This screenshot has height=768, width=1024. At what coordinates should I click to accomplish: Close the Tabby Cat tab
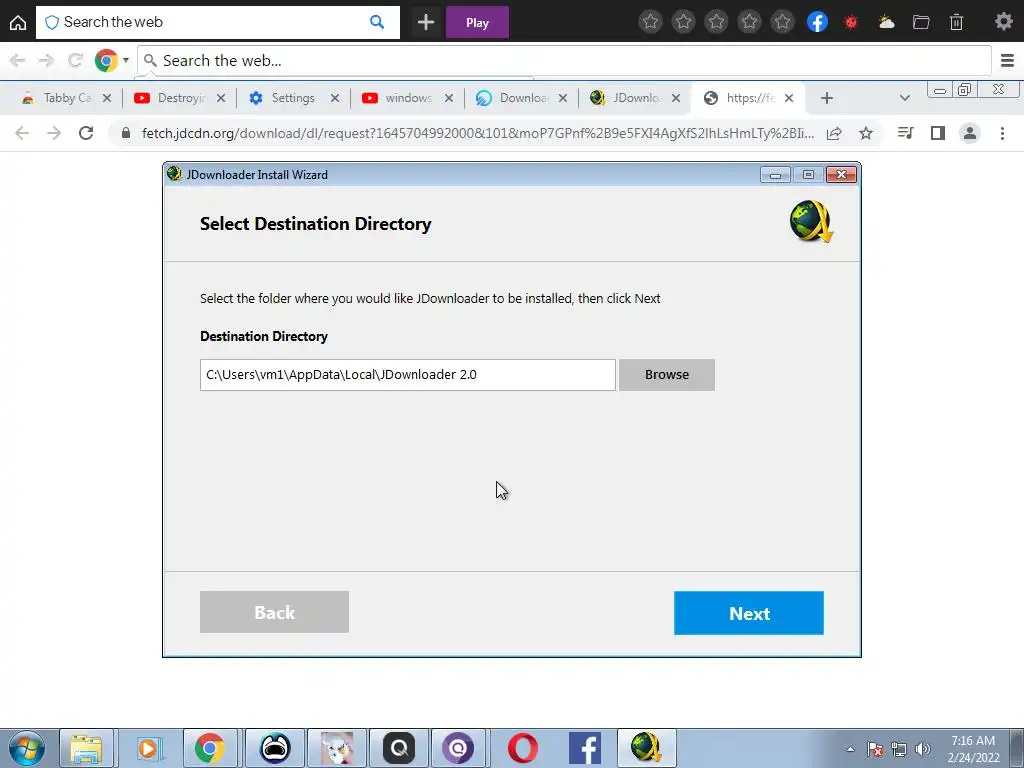(107, 98)
